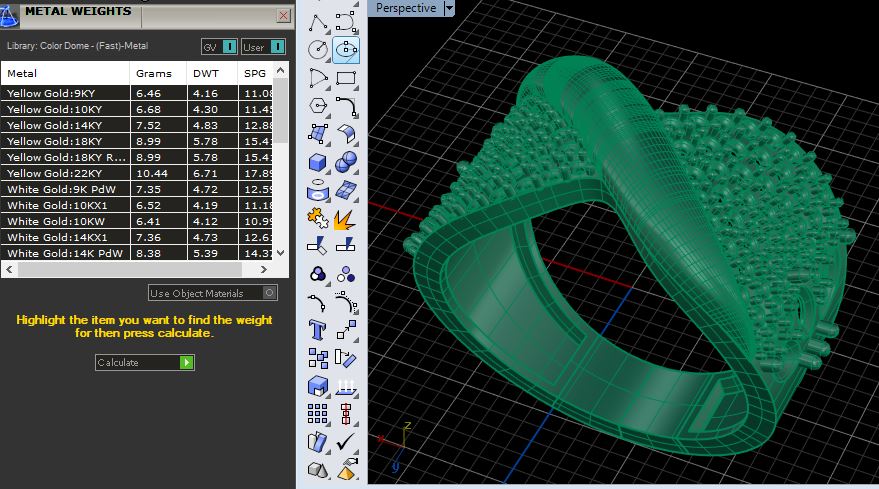The image size is (879, 489).
Task: Click the Metal column header
Action: click(x=65, y=73)
